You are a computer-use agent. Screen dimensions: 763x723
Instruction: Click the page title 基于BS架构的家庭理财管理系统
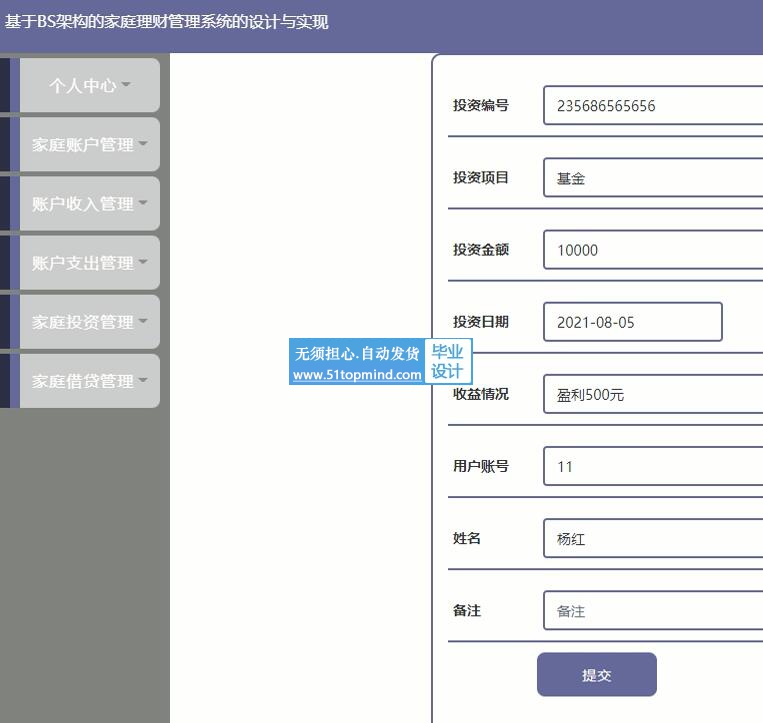coord(166,22)
